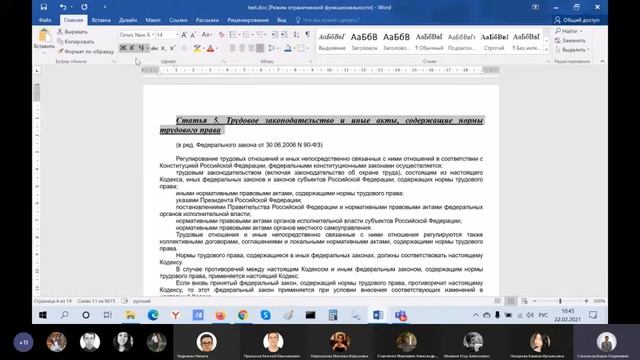Screen dimensions: 640x360
Task: Open the Windows Start menu
Action: point(42,315)
